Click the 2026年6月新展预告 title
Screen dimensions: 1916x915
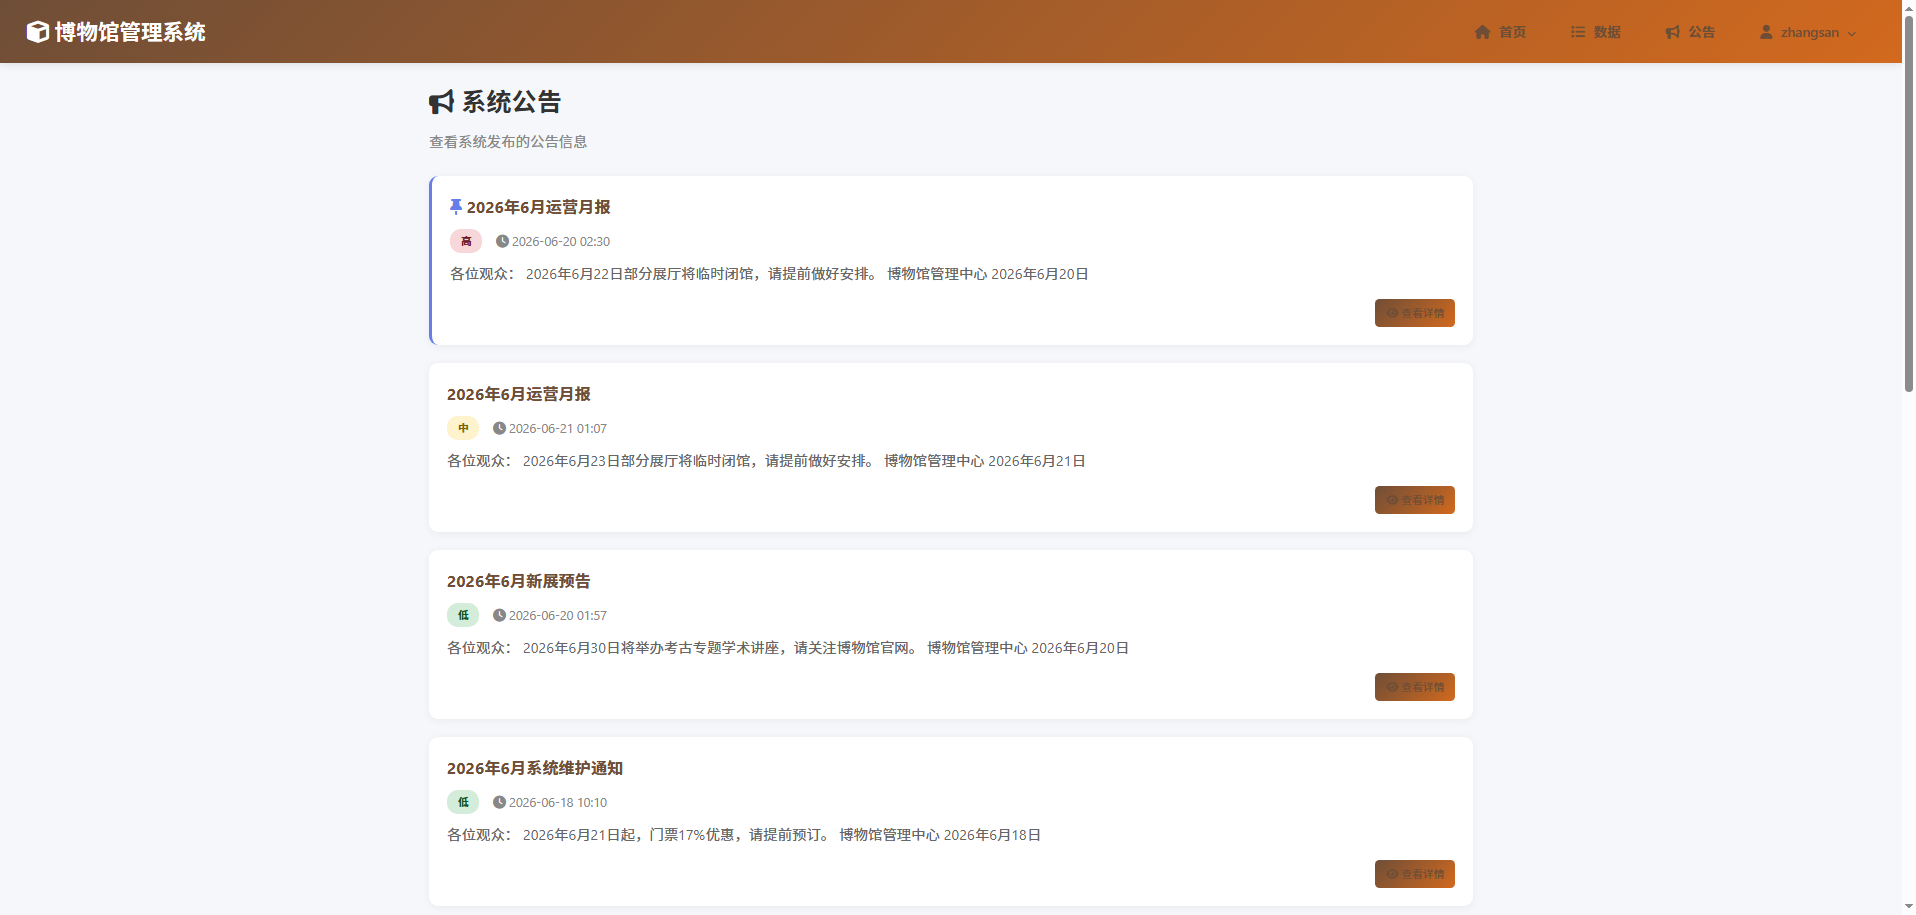(x=519, y=581)
